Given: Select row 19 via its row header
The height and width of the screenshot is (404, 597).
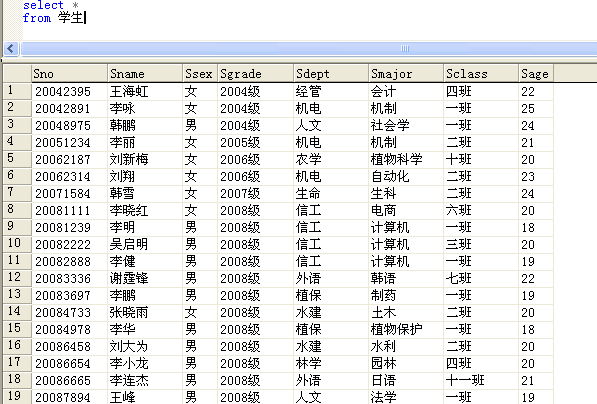Looking at the screenshot, I should coord(17,397).
